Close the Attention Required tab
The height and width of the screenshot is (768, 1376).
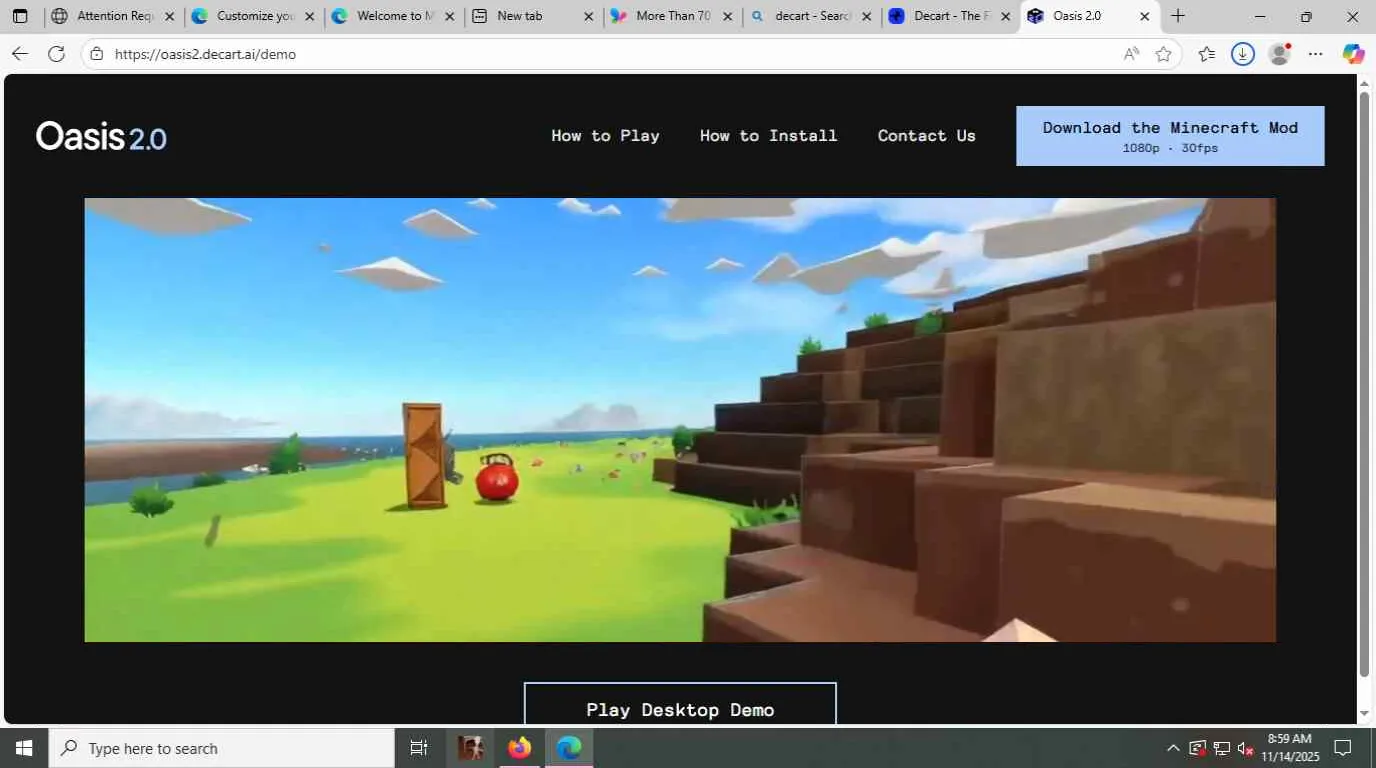point(169,16)
